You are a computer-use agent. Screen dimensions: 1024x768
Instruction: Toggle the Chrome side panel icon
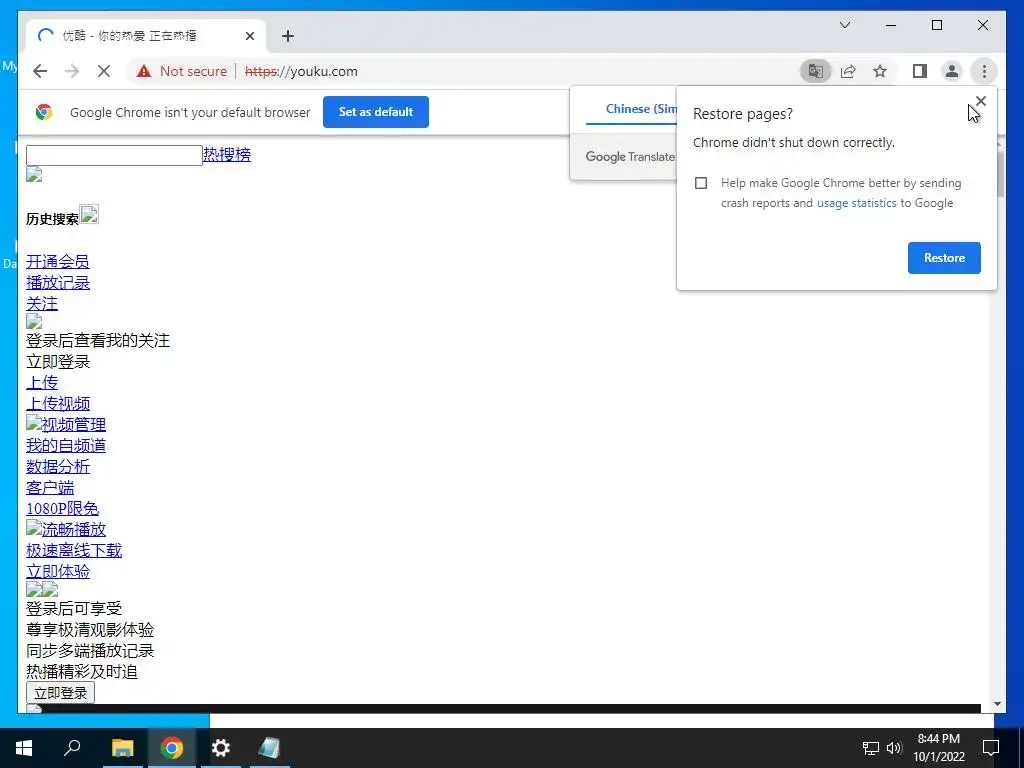[920, 71]
